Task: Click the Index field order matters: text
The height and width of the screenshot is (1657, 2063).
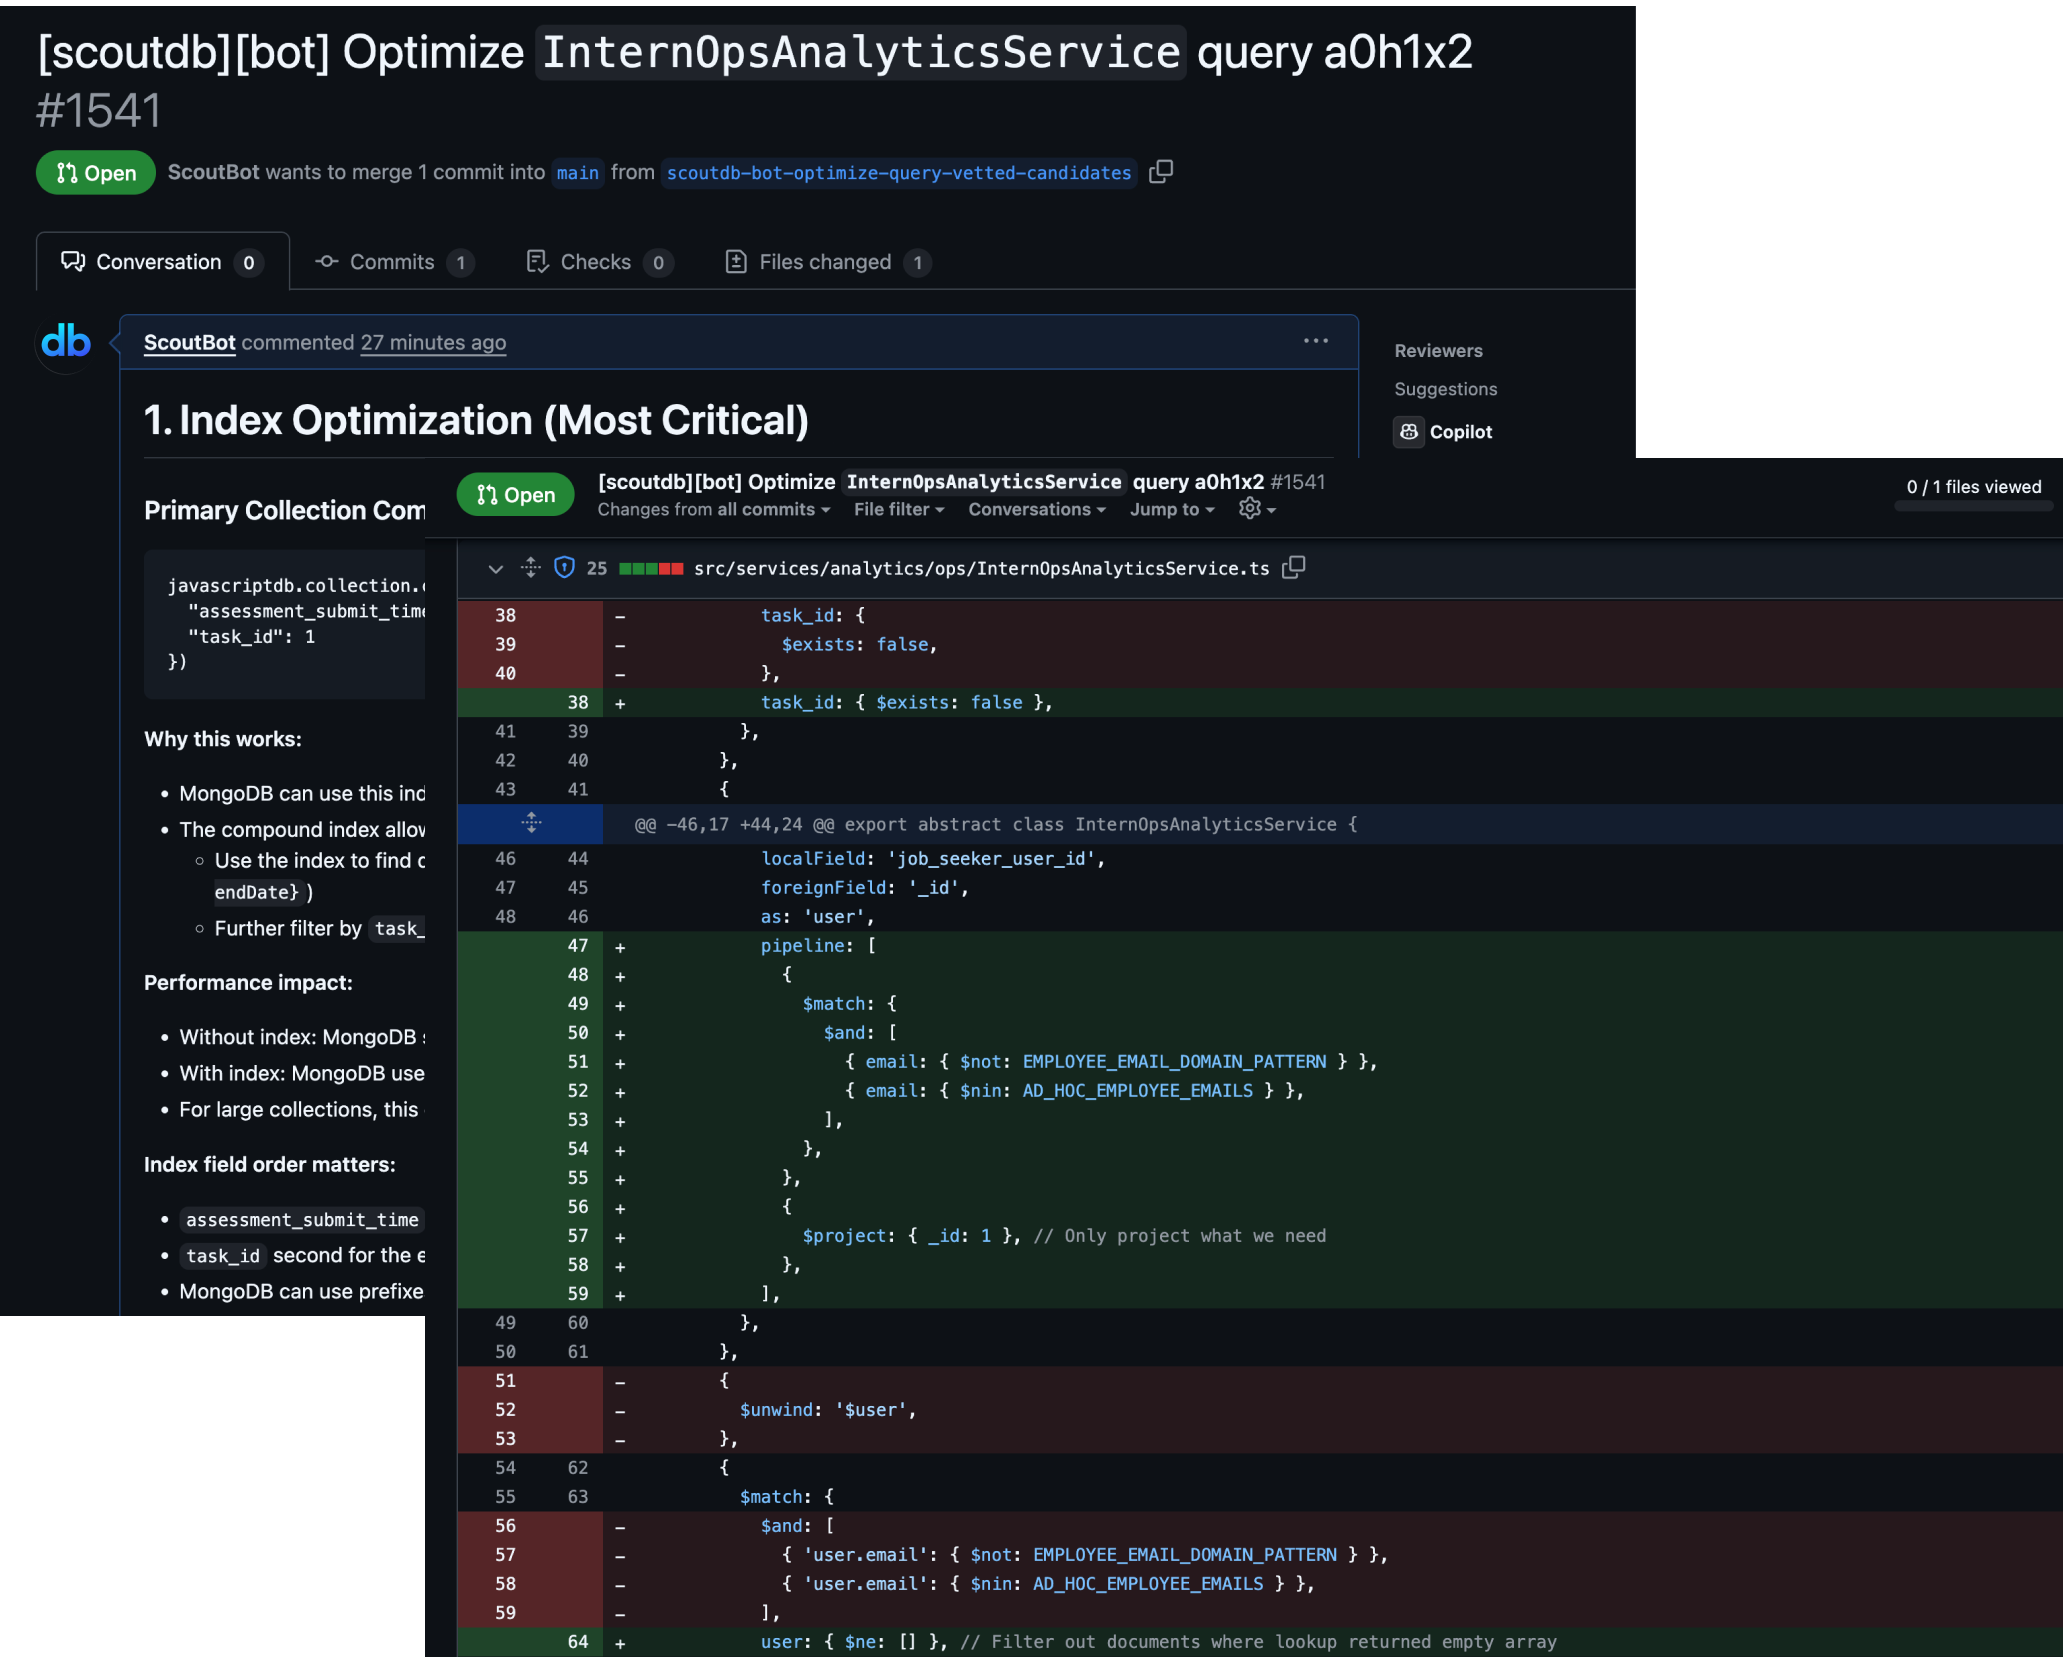Action: [270, 1165]
